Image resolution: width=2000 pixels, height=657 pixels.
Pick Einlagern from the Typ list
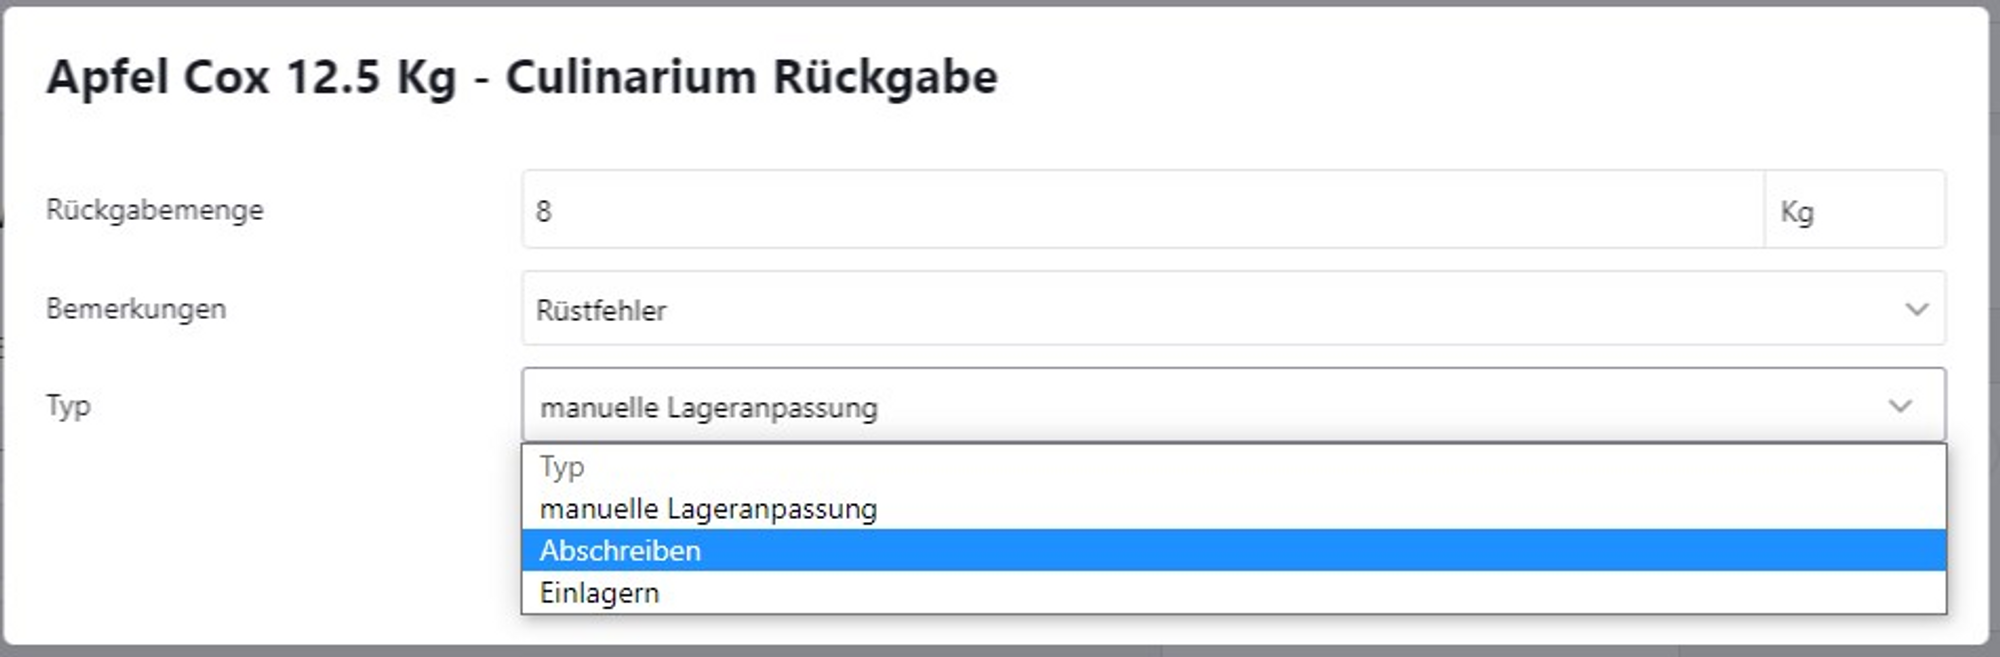(x=599, y=593)
